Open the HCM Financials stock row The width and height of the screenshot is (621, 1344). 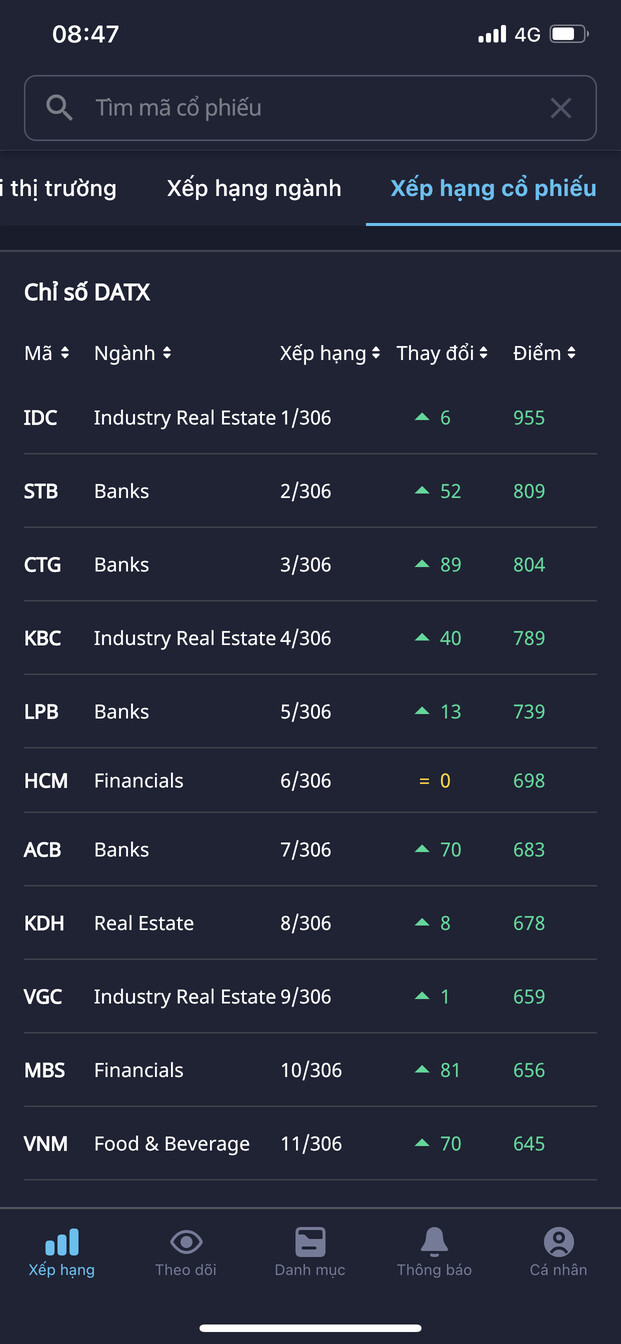(310, 781)
